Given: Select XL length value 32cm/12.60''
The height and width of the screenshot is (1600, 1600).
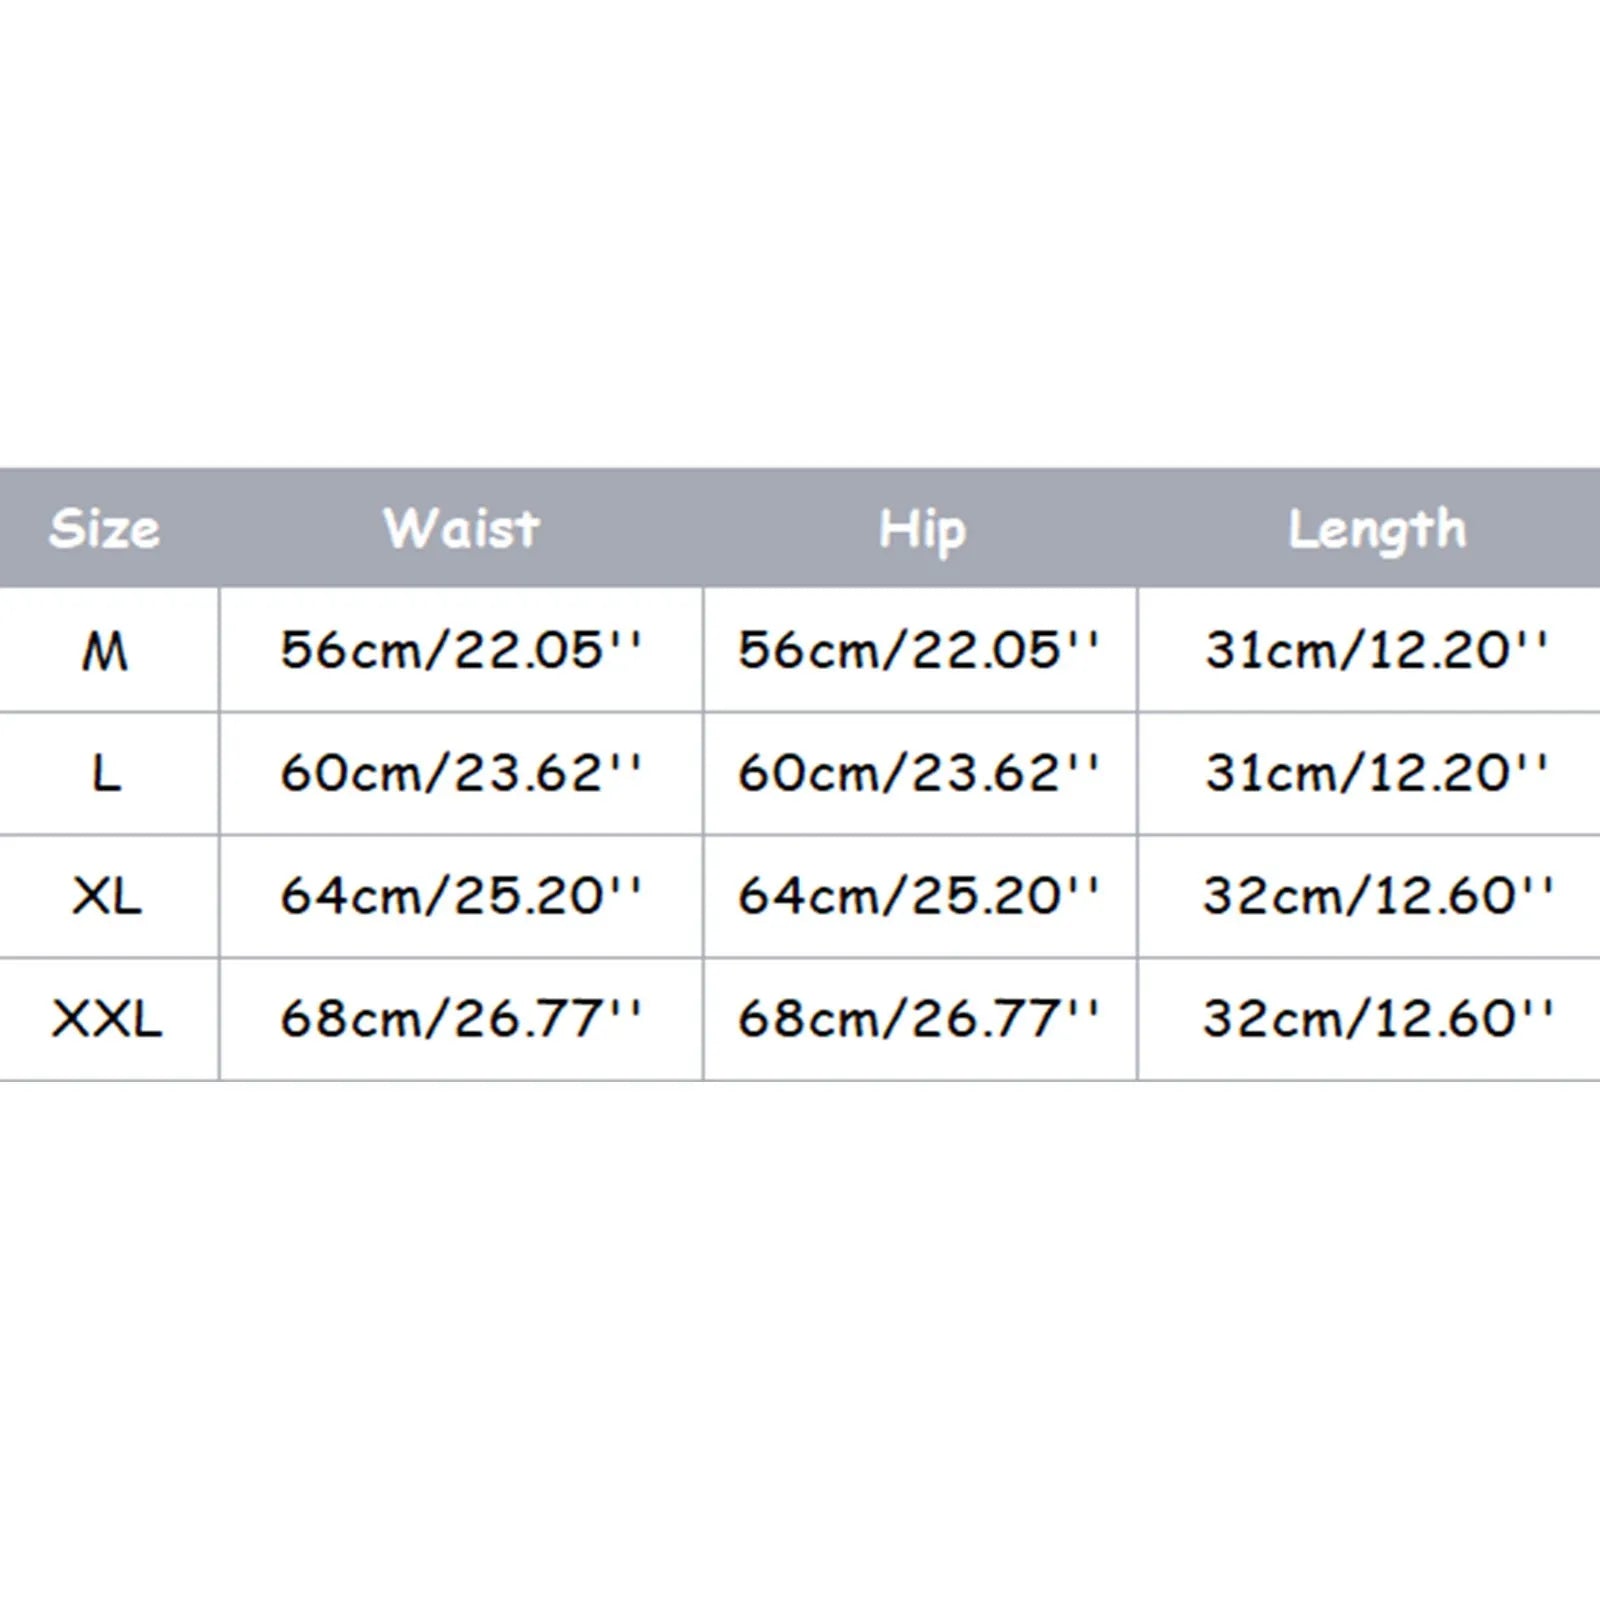Looking at the screenshot, I should [x=1378, y=895].
